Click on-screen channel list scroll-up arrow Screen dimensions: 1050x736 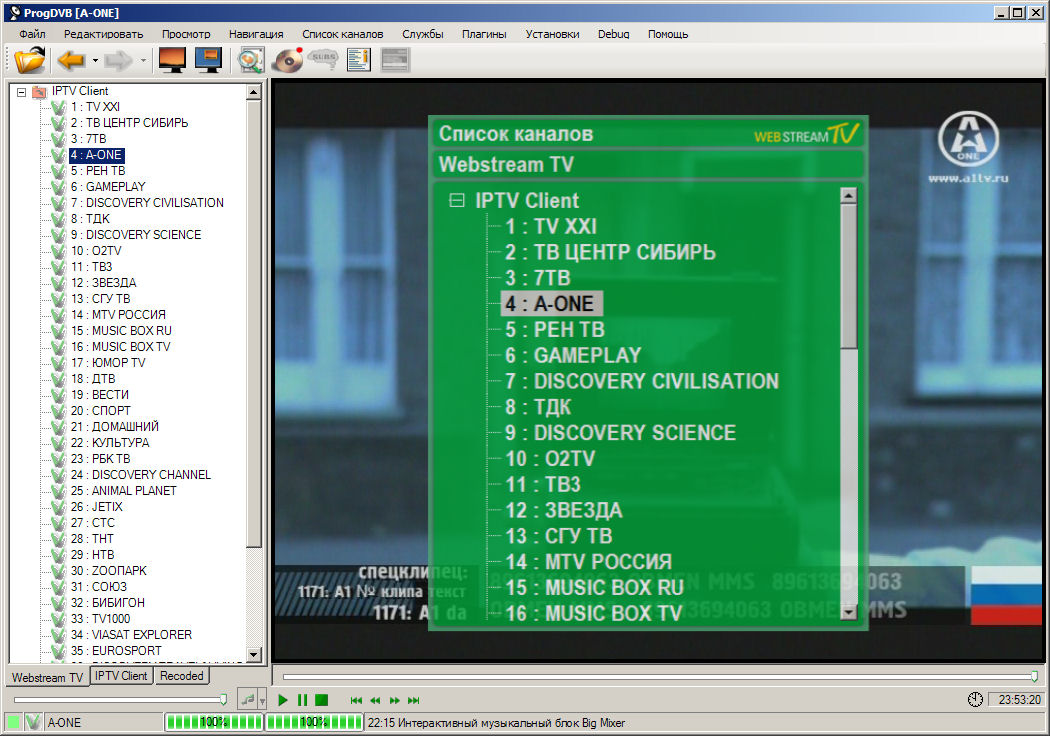pyautogui.click(x=848, y=196)
